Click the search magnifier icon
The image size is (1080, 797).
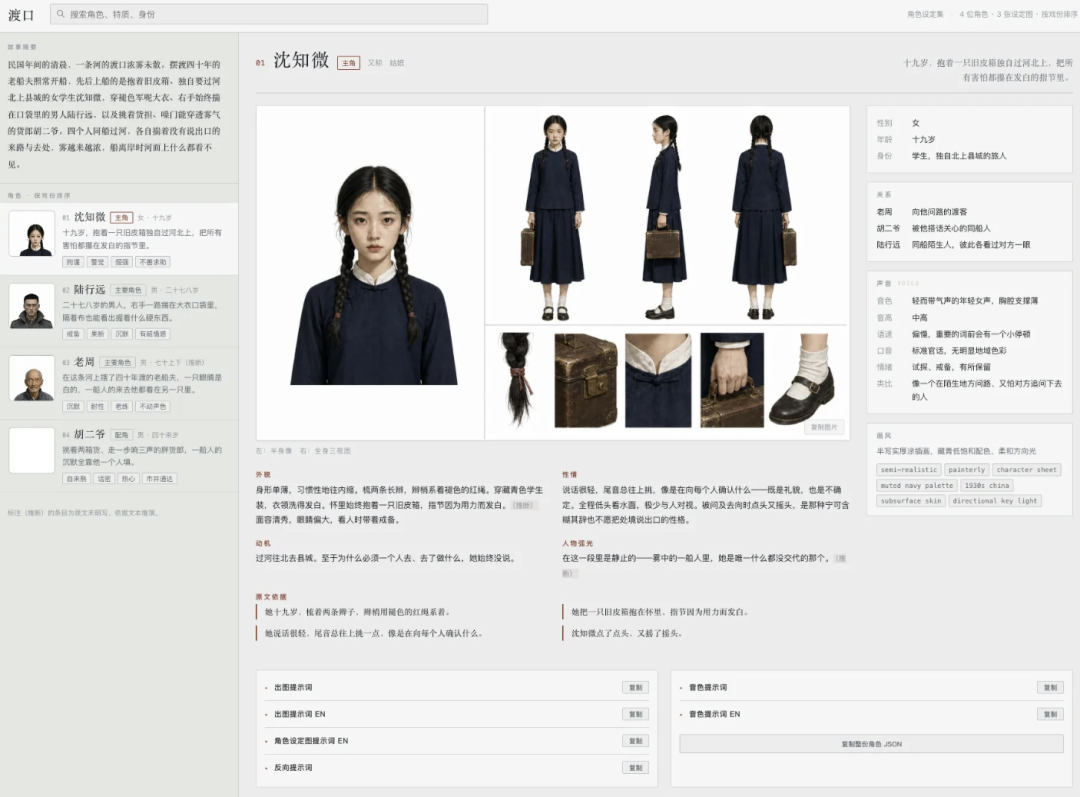[x=61, y=14]
